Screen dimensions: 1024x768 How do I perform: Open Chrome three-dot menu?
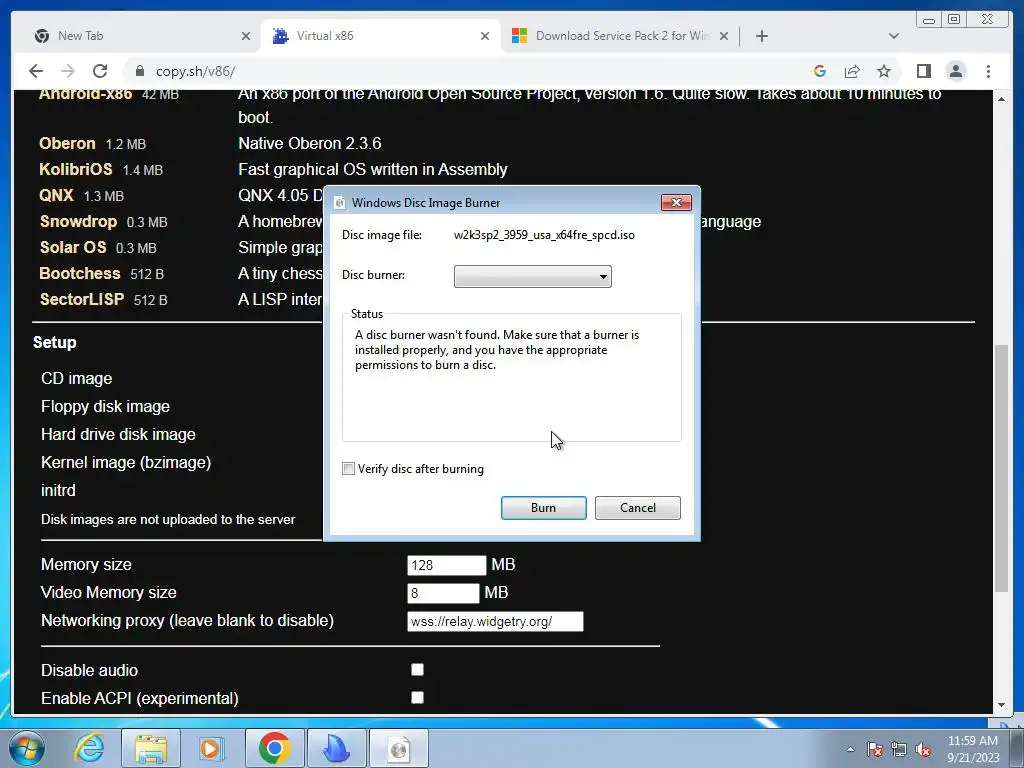point(988,71)
